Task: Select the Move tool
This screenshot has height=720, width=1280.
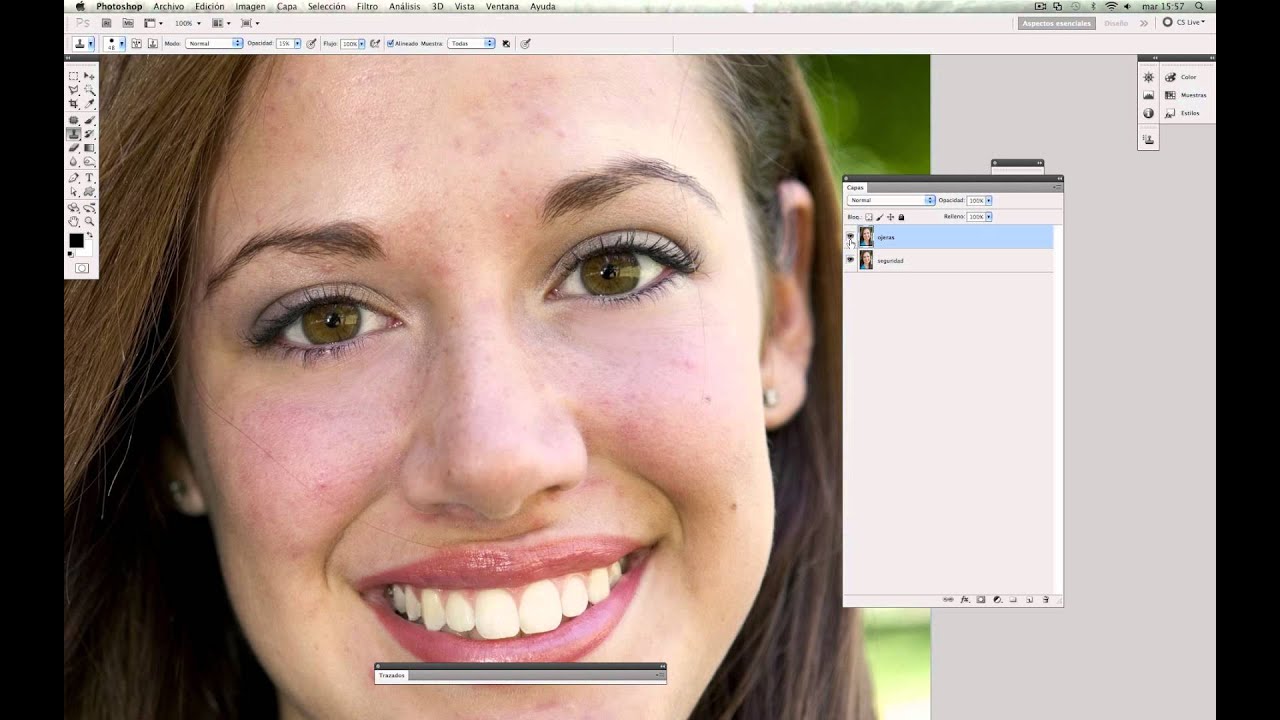Action: coord(90,76)
